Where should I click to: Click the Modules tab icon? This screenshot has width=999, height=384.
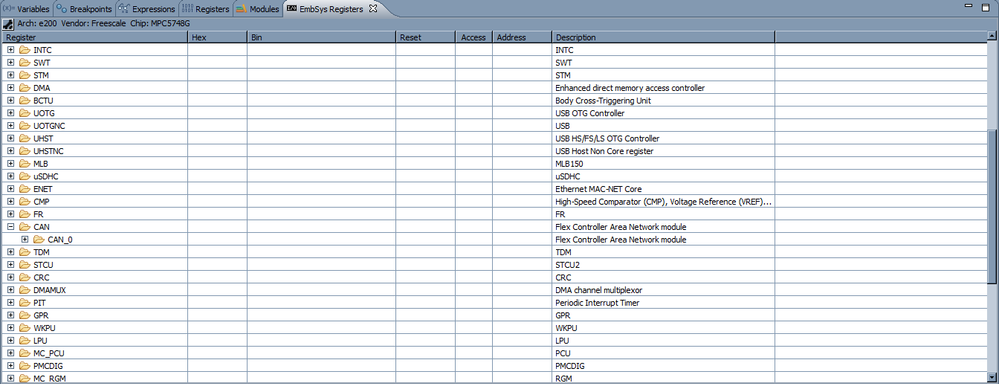point(241,9)
